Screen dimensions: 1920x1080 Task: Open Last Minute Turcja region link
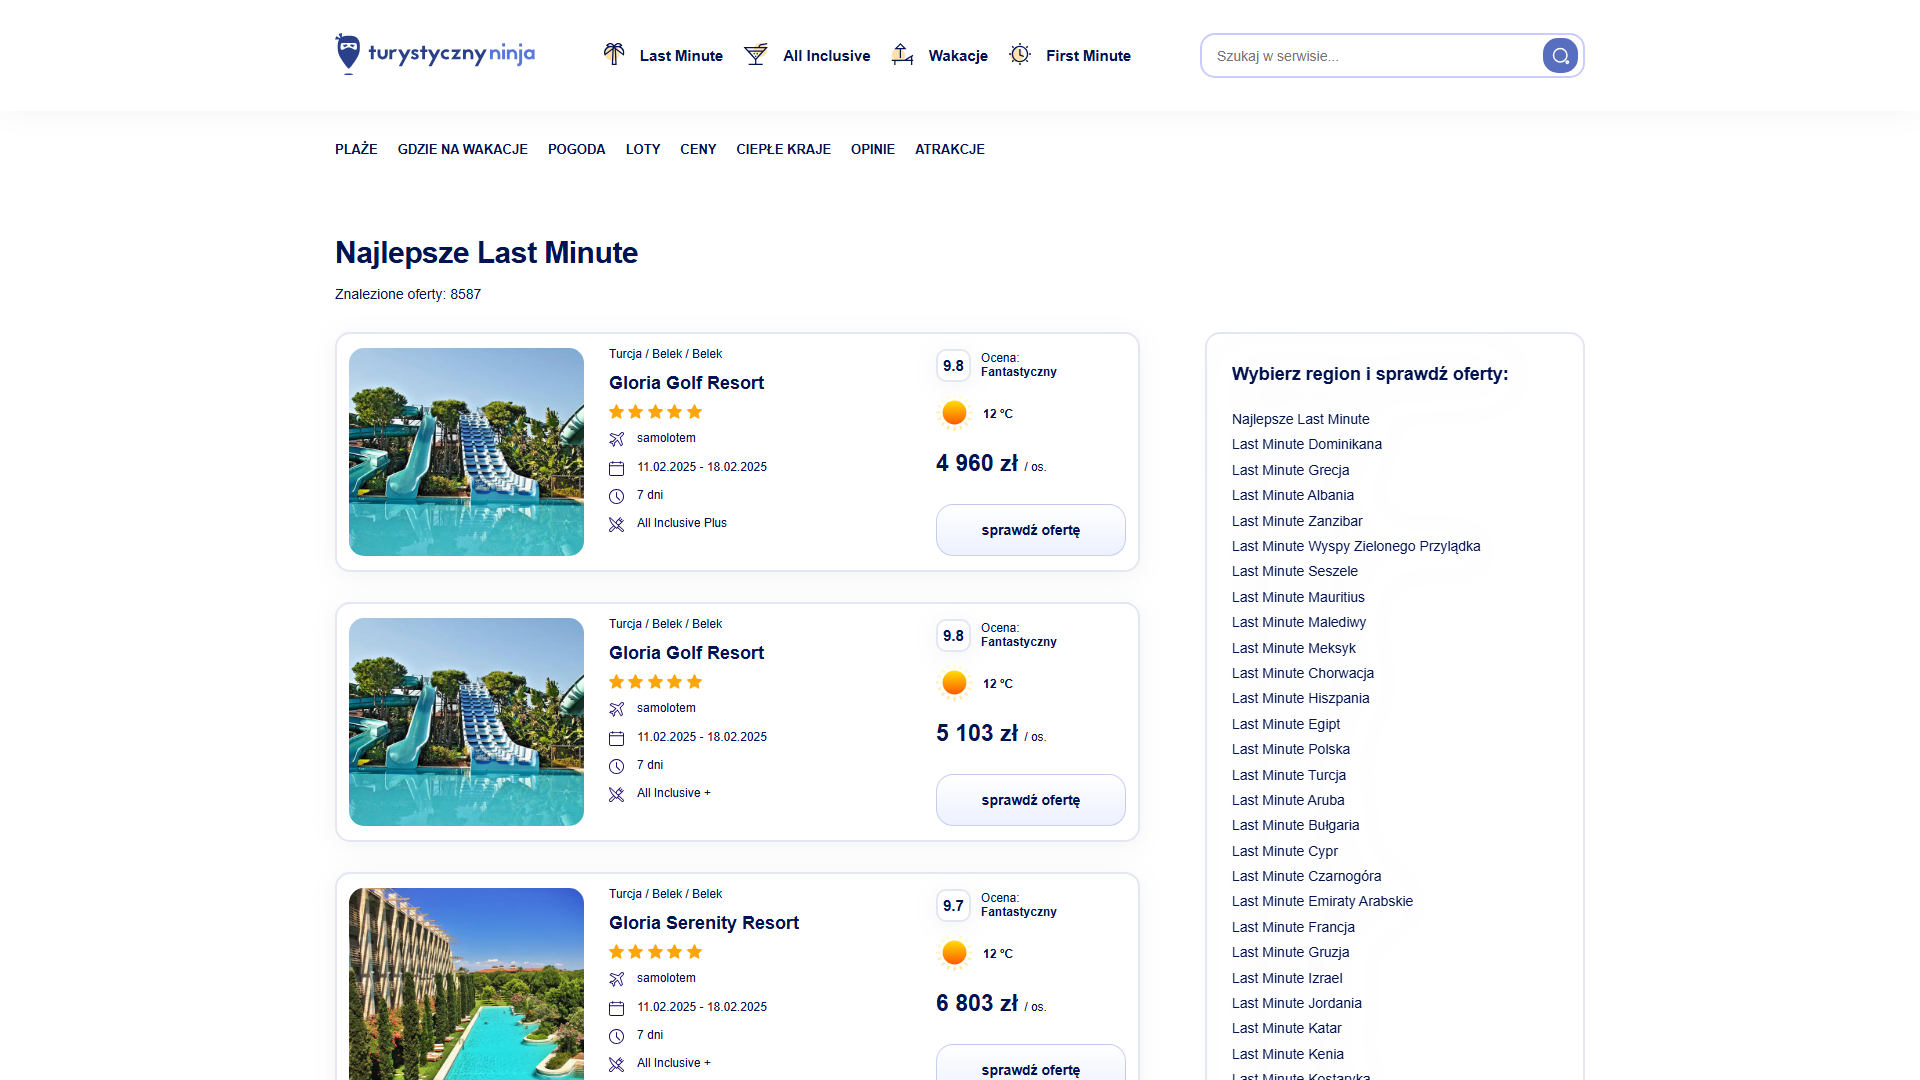click(1288, 775)
